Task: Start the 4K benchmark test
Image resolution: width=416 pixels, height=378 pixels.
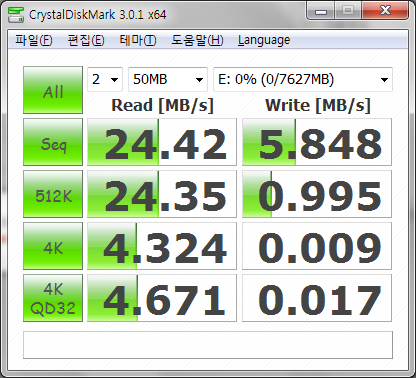Action: pos(53,246)
